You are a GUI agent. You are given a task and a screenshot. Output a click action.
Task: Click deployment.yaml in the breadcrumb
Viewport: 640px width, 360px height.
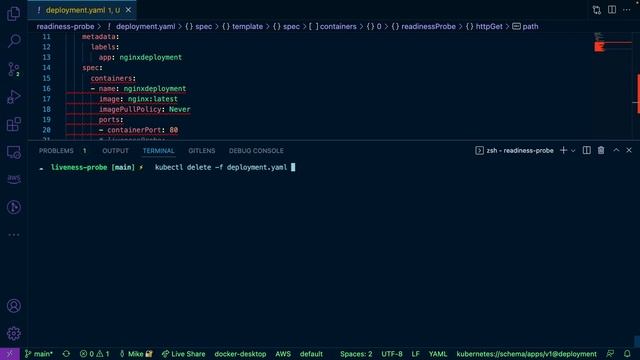[145, 27]
